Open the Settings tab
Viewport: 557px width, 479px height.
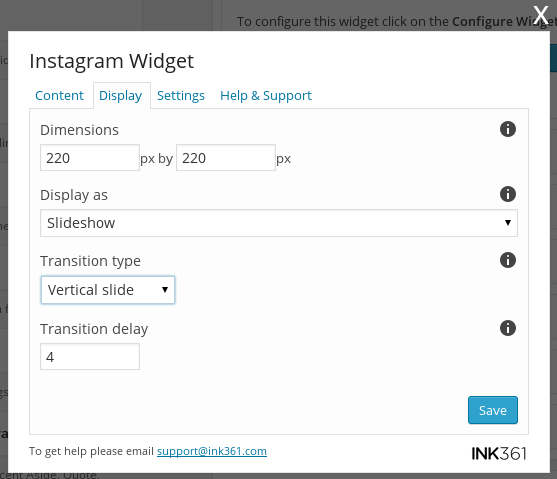(181, 96)
